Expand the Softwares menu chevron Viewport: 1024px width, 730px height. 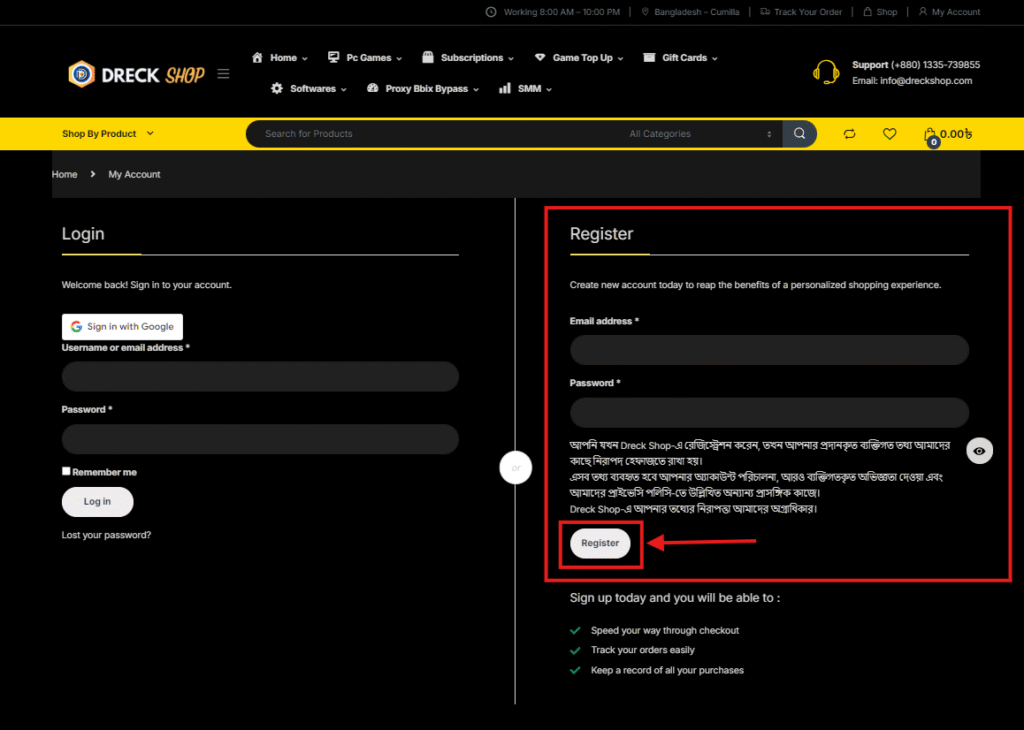pyautogui.click(x=344, y=89)
